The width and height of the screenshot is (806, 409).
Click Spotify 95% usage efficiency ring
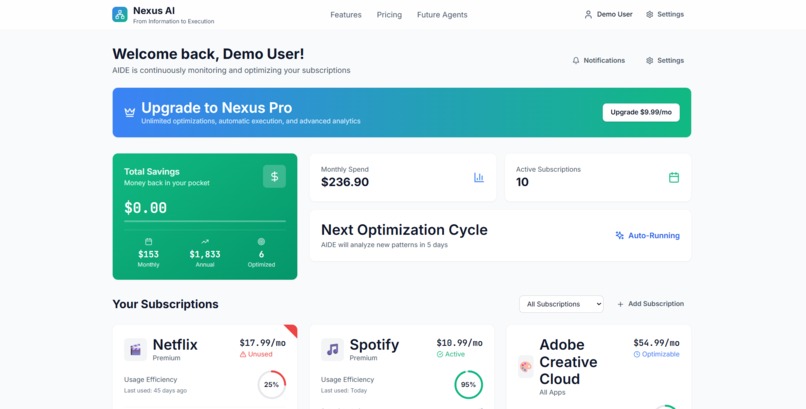pyautogui.click(x=468, y=384)
